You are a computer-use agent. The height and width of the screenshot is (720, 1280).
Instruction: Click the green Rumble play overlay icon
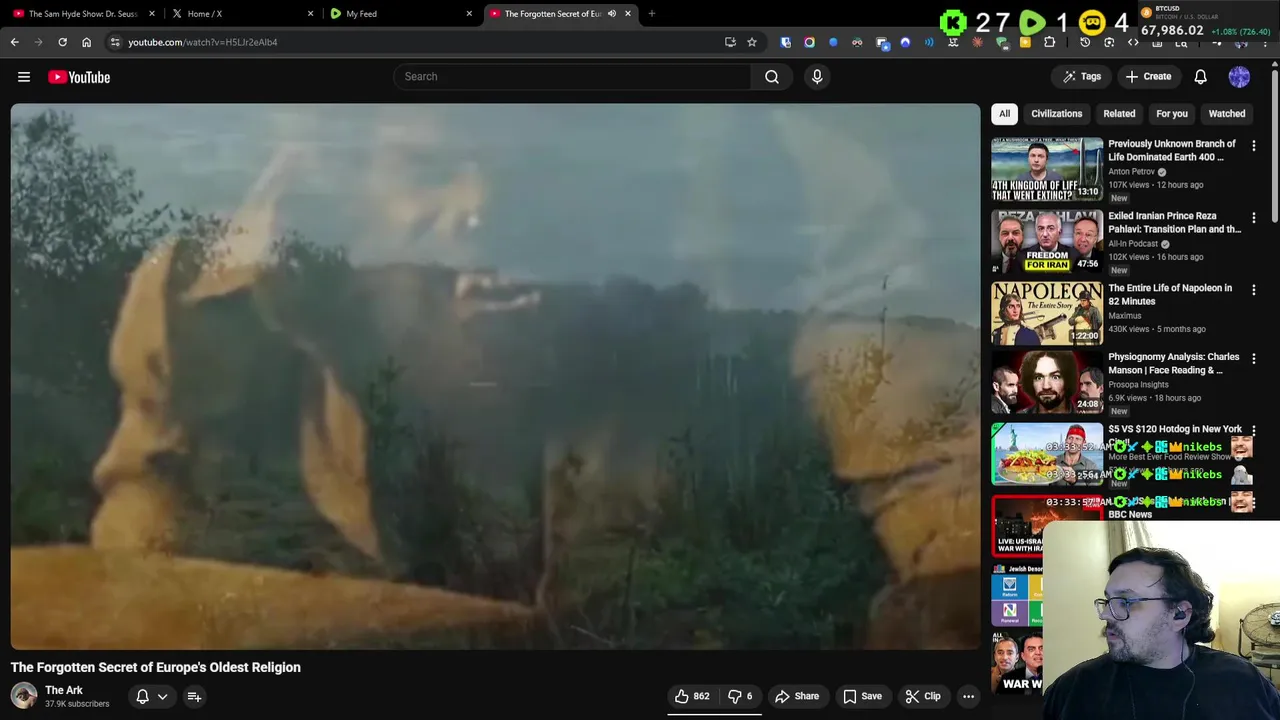tap(1032, 22)
